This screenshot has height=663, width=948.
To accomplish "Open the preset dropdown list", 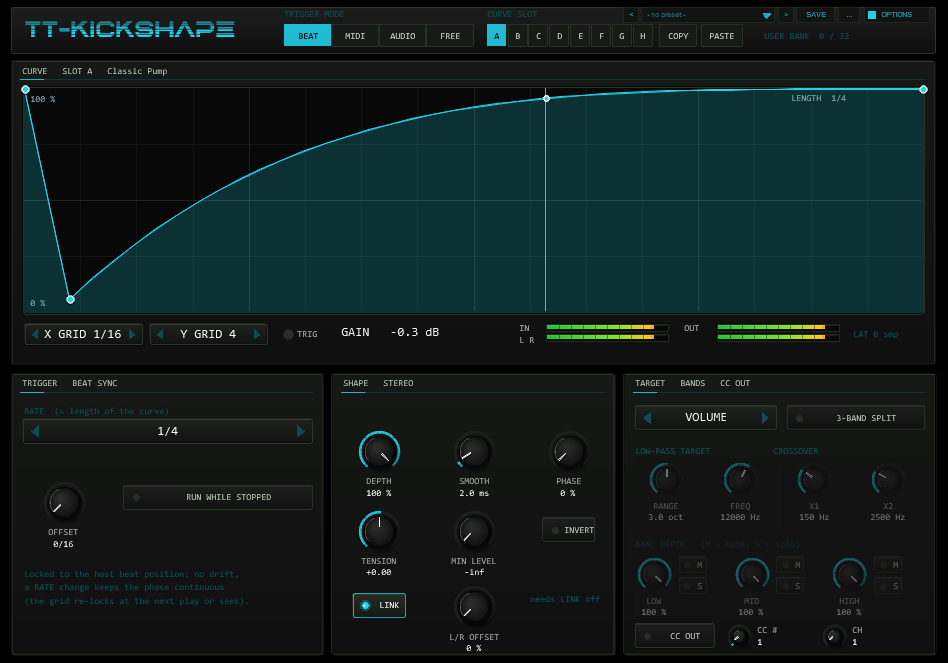I will click(x=709, y=15).
